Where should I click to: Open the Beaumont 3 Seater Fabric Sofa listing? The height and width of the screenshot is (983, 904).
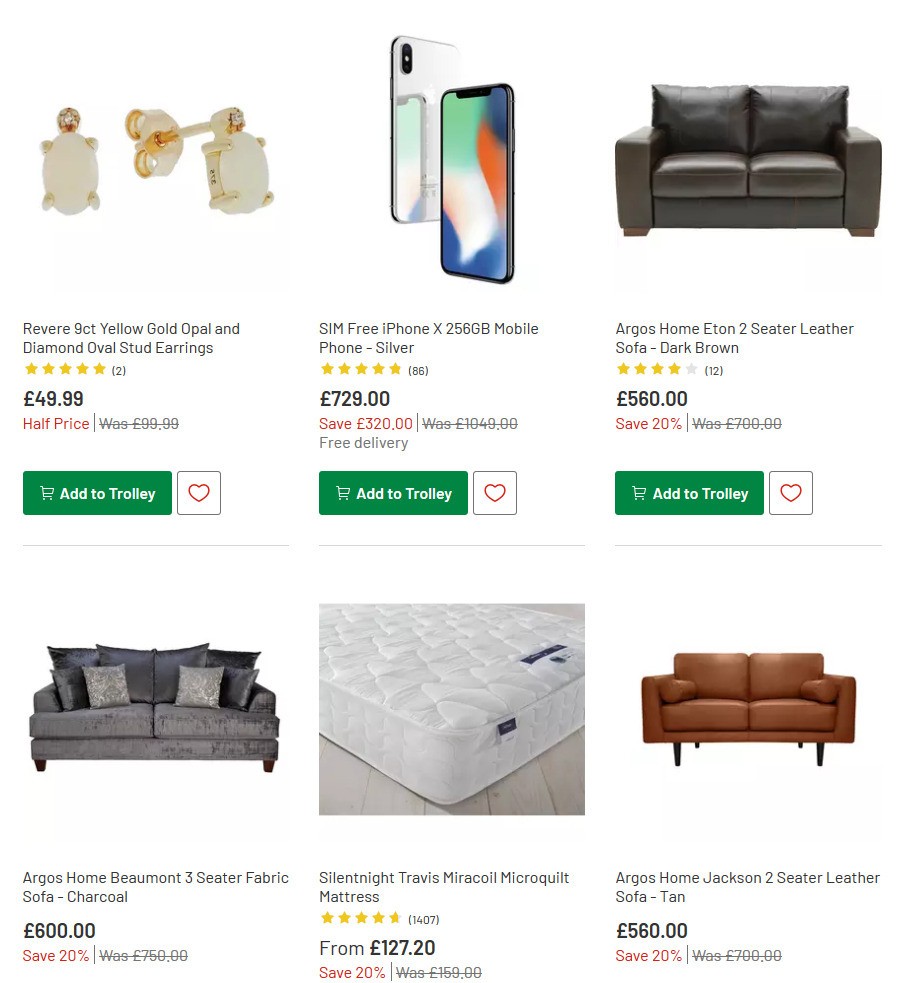click(155, 887)
